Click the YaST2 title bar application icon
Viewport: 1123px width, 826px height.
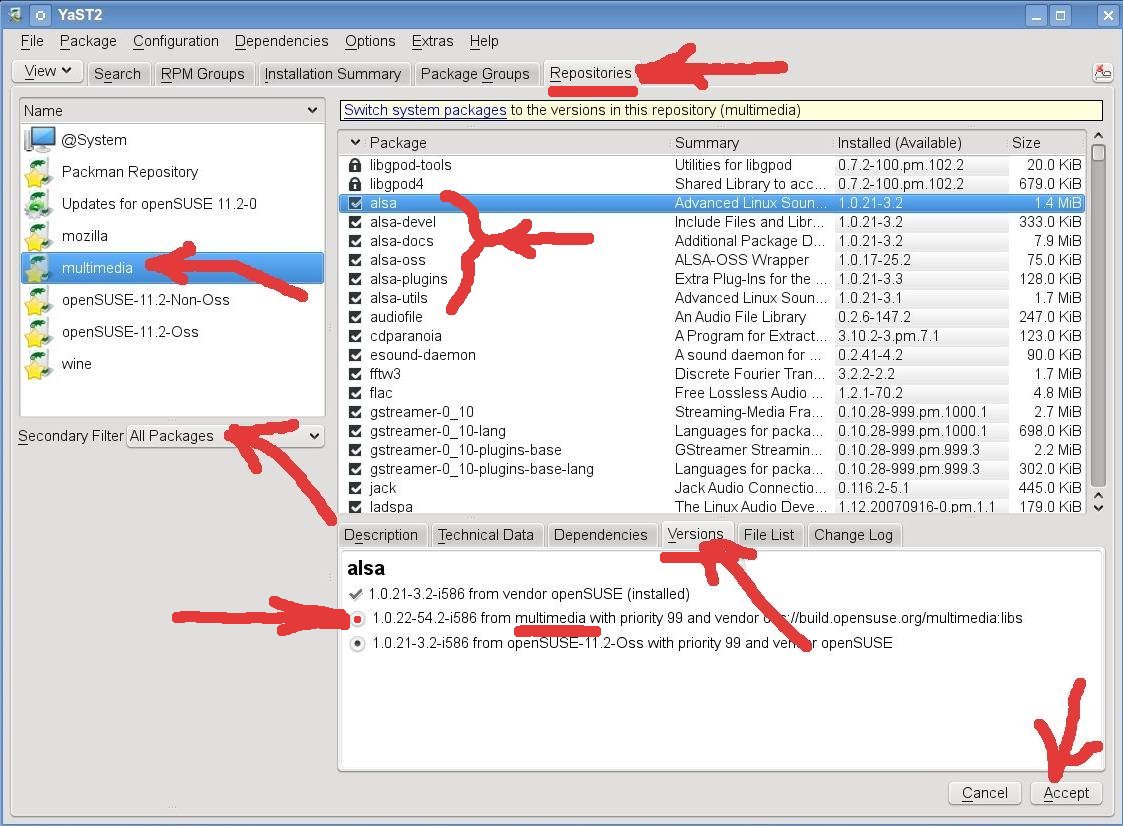(13, 14)
